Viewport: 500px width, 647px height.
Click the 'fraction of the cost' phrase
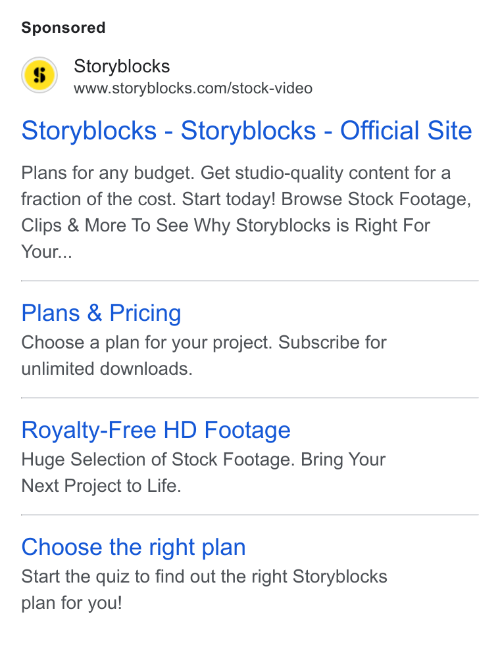pos(99,199)
